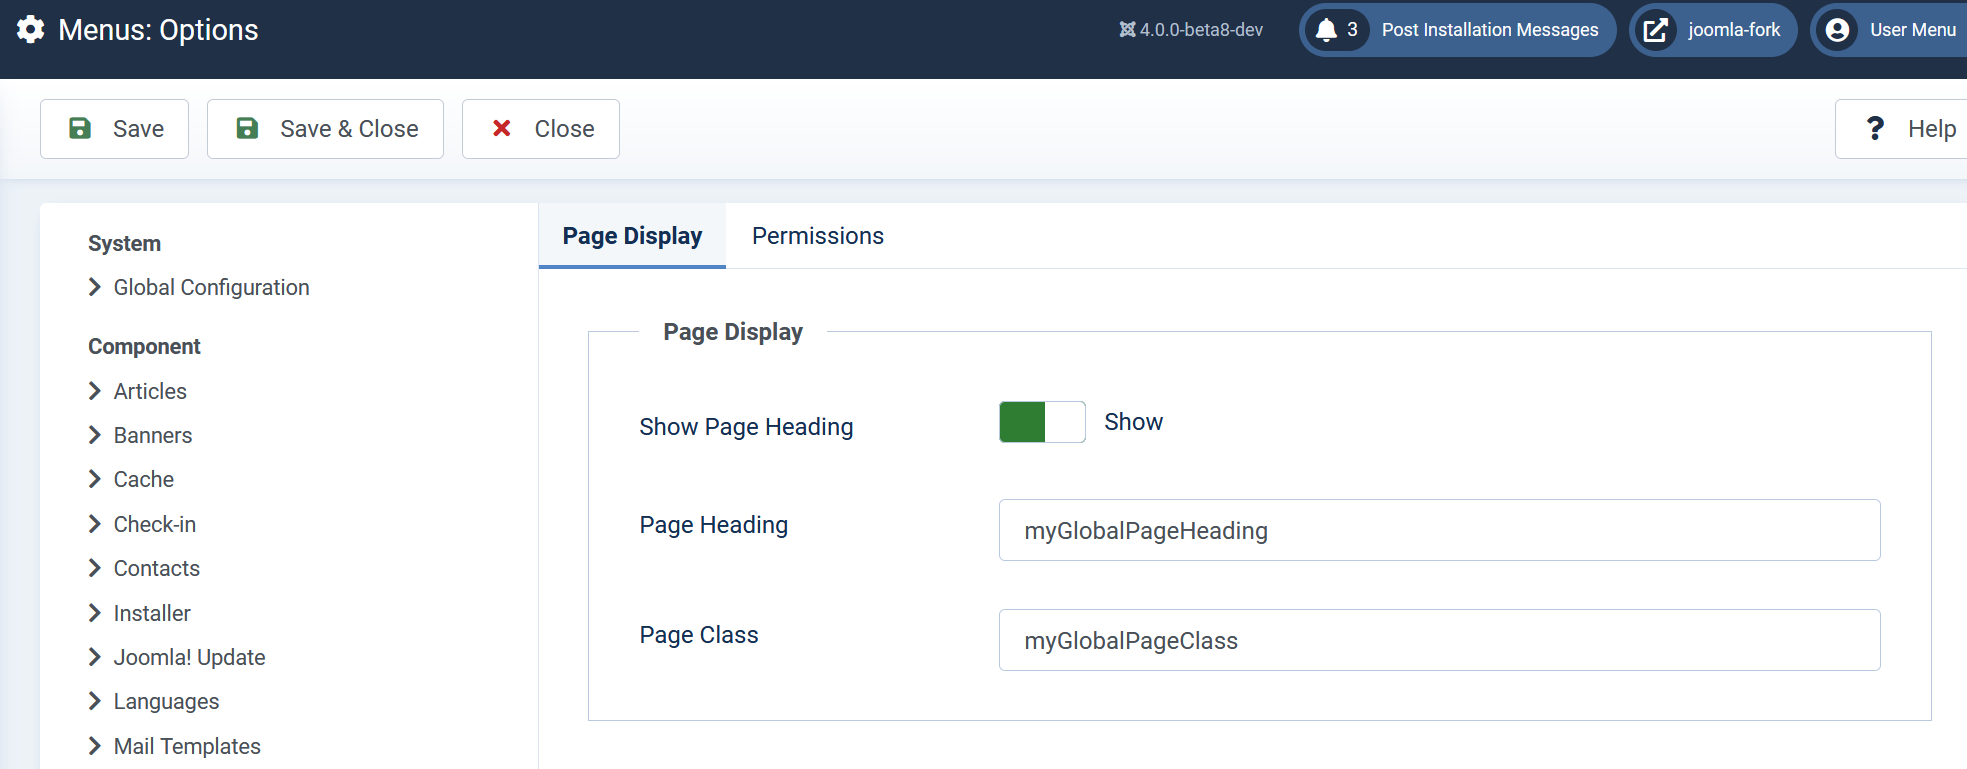Open Articles component options
This screenshot has height=769, width=1967.
150,391
